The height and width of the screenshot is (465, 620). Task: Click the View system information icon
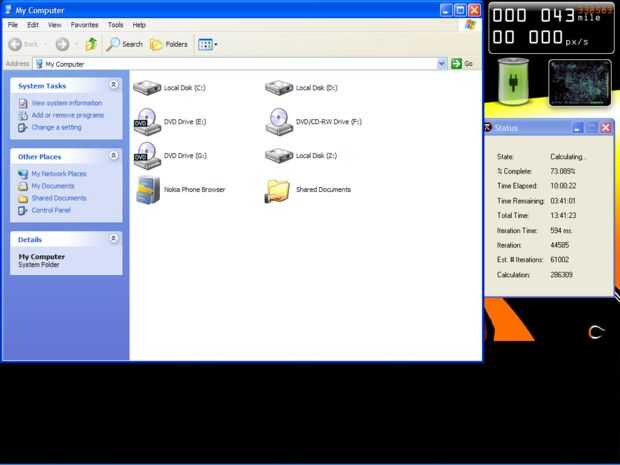point(23,103)
